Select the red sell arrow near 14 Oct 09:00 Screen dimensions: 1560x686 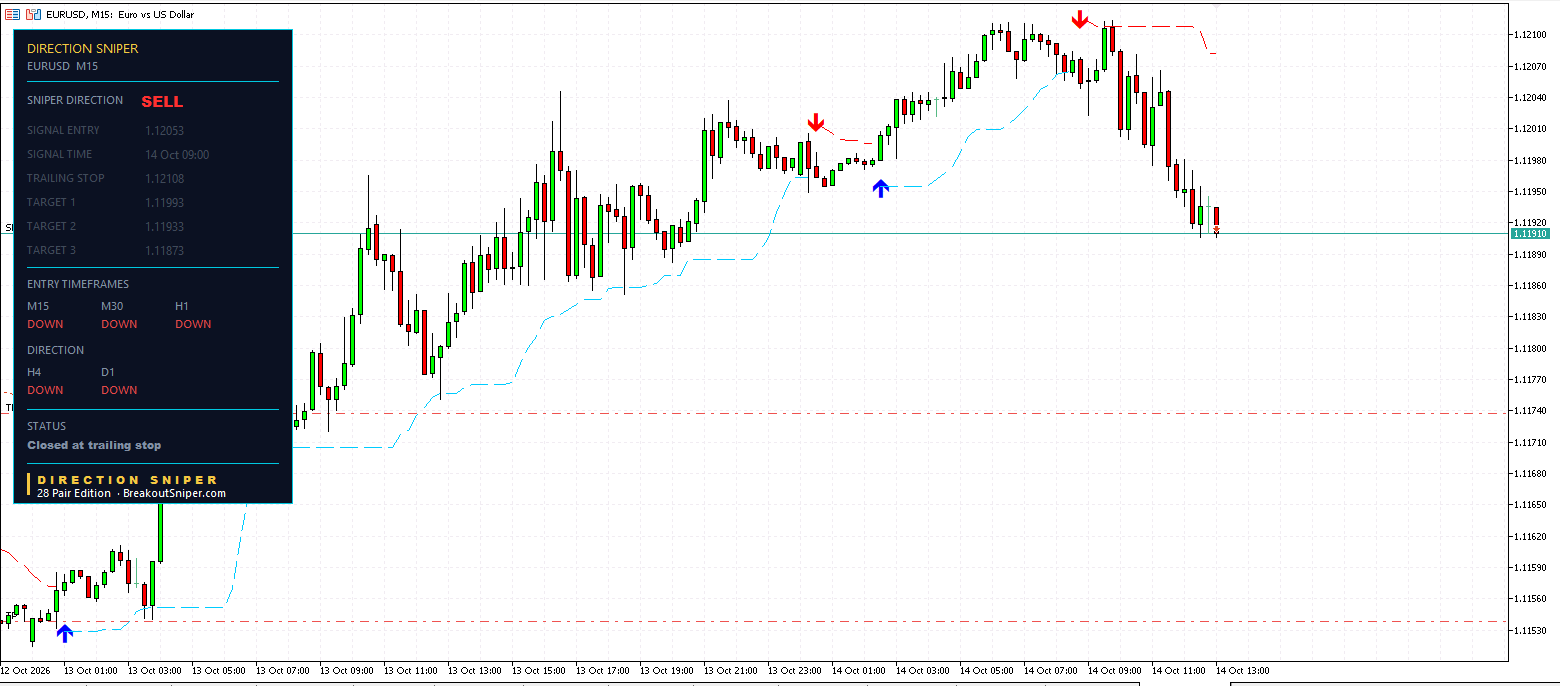point(1080,19)
